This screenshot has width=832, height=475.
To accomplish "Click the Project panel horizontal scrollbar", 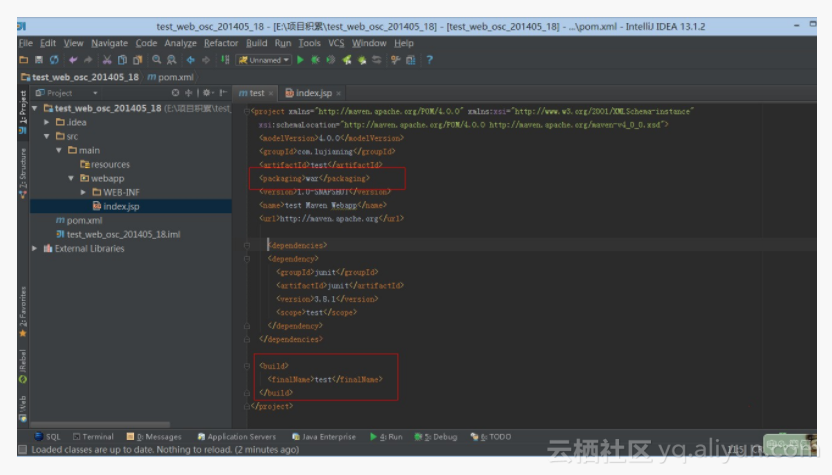I will pyautogui.click(x=100, y=425).
